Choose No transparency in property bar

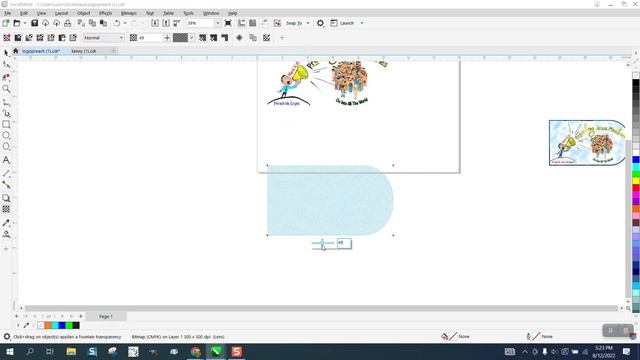pyautogui.click(x=7, y=38)
